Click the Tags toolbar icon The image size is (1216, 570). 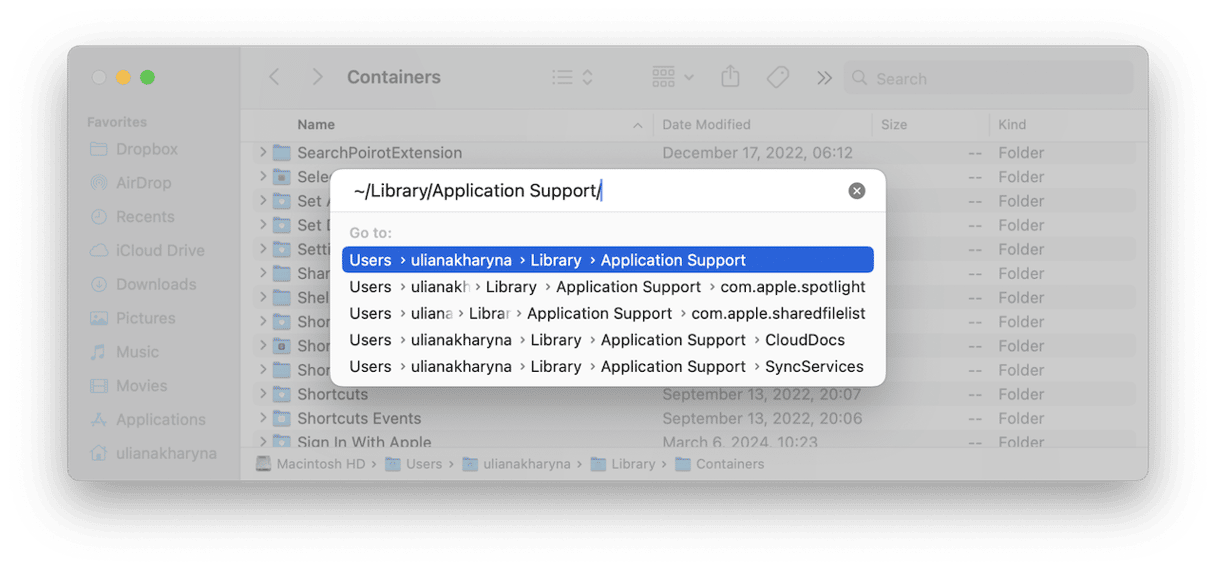click(778, 77)
